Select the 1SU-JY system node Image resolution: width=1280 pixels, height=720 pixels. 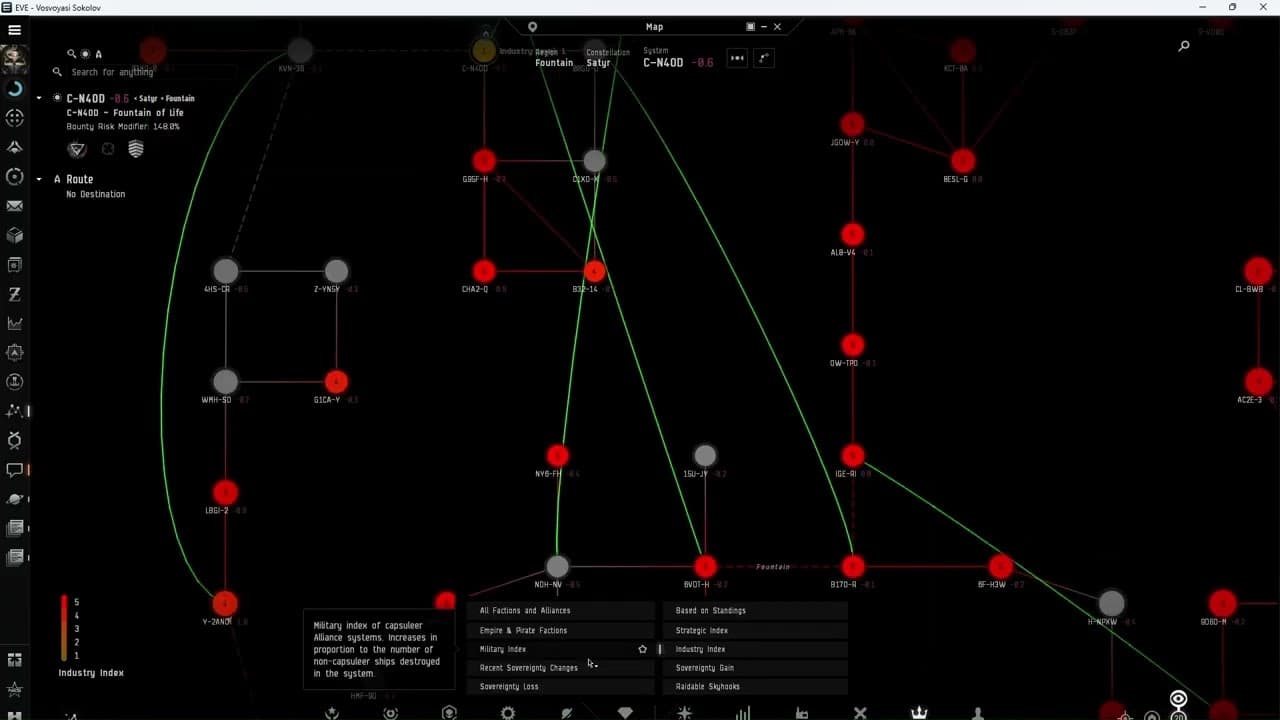705,456
